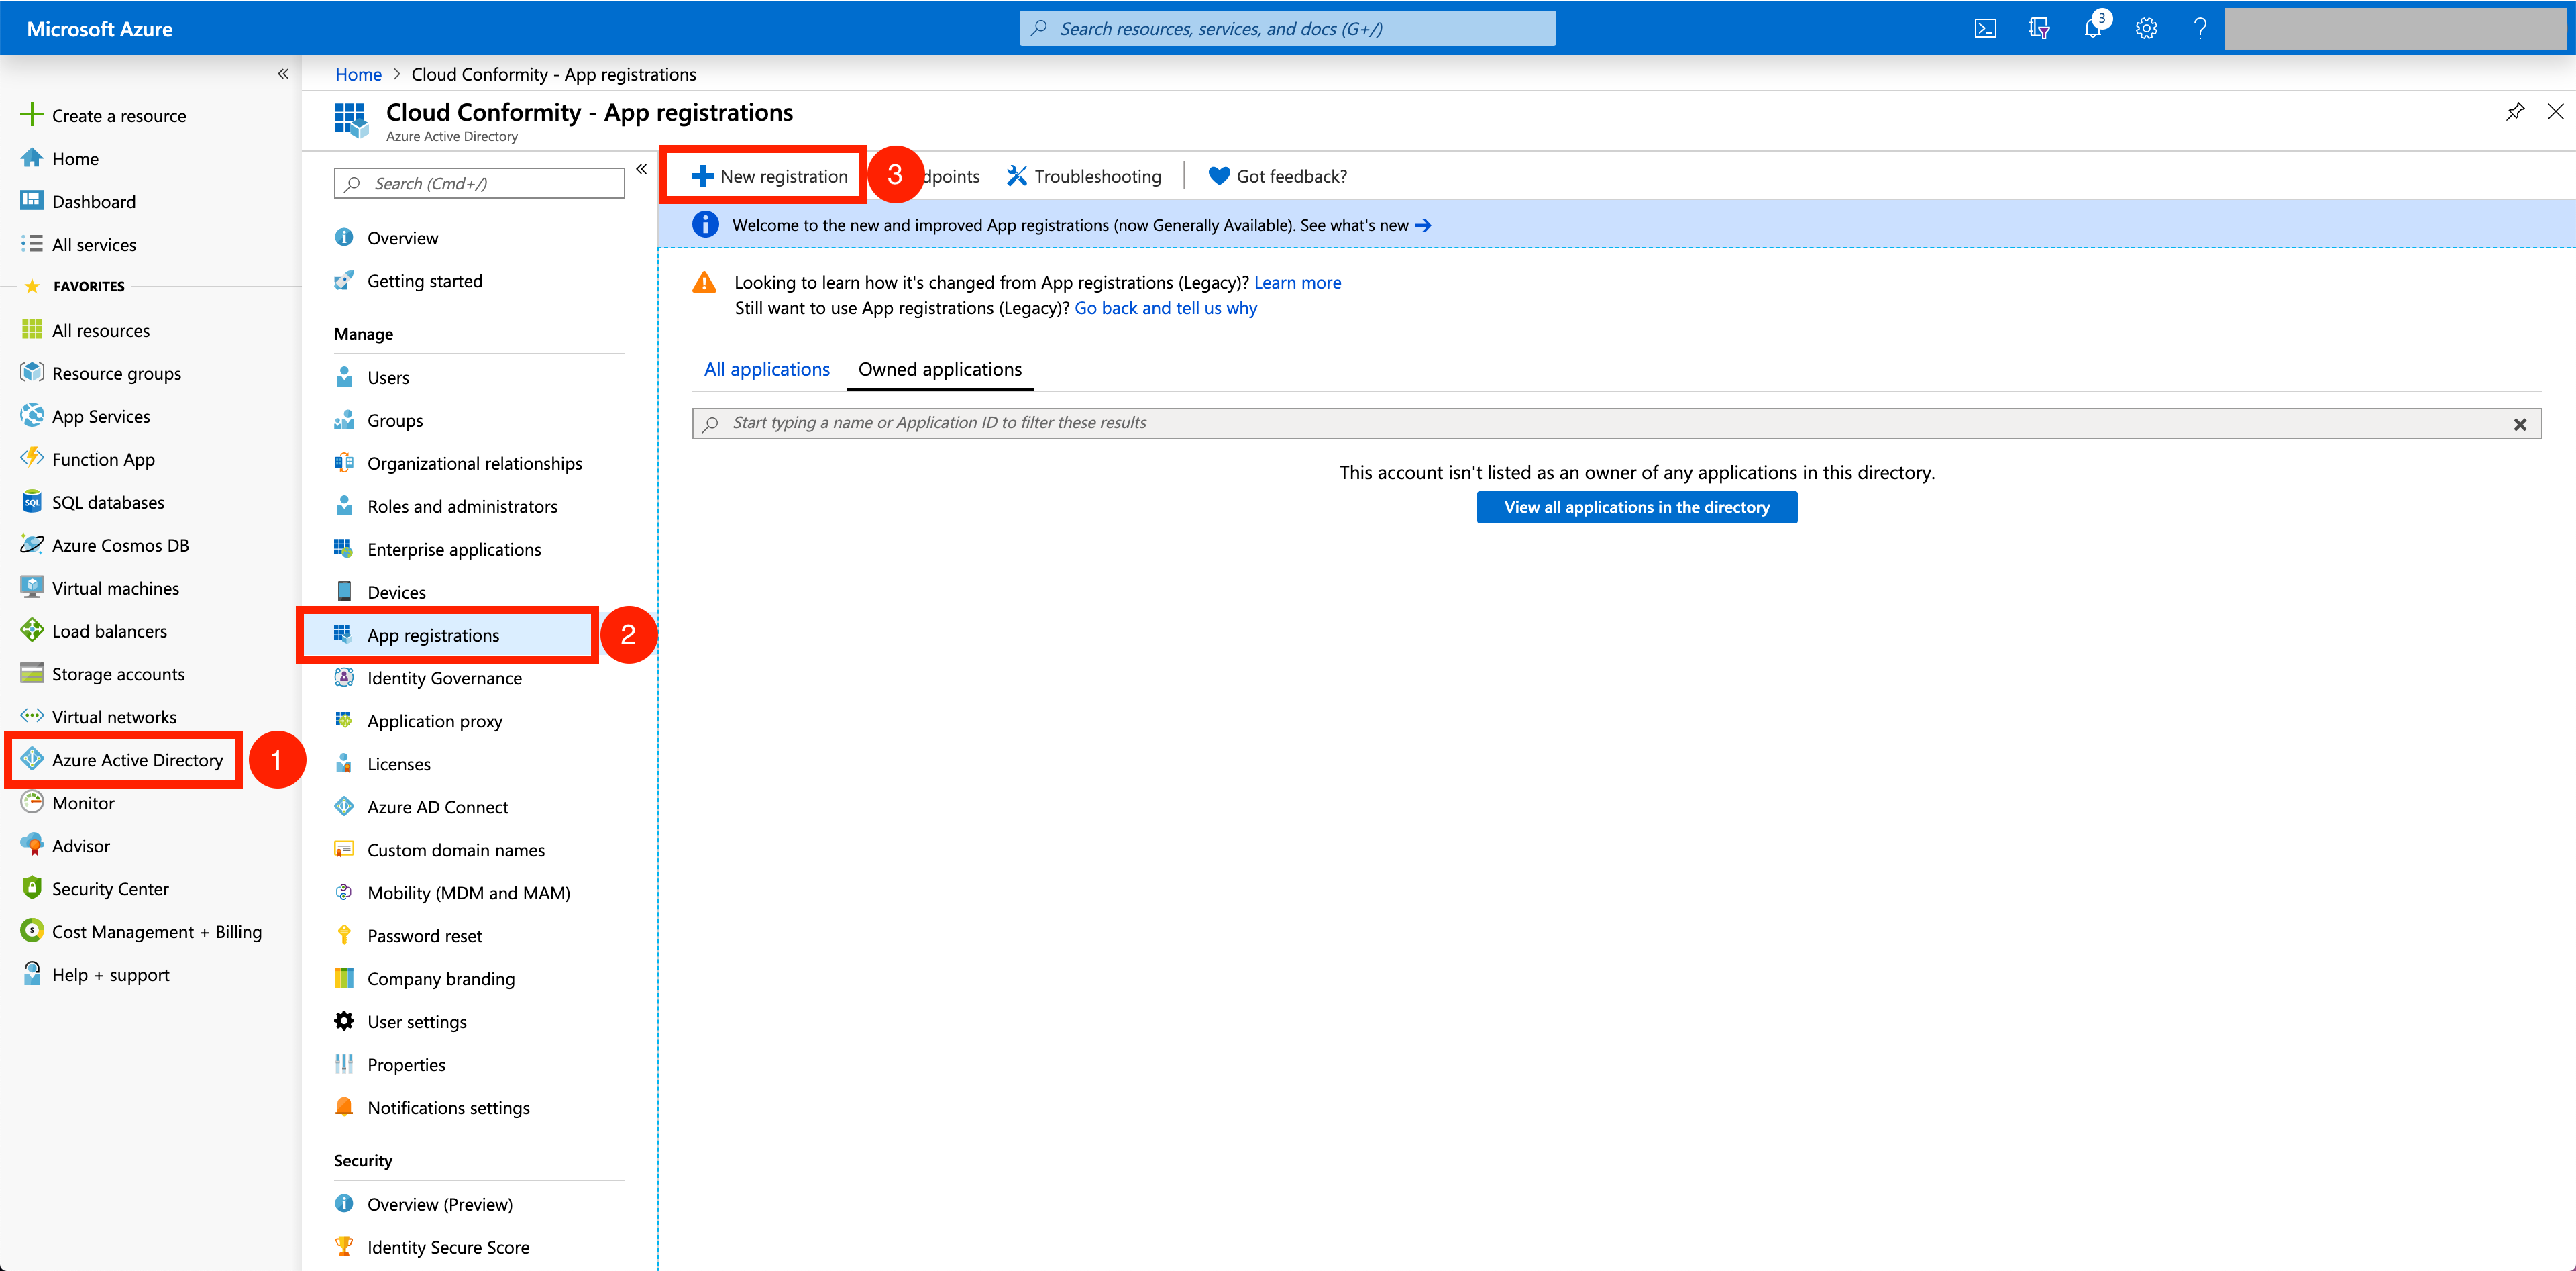Click the Function App lightning icon
The image size is (2576, 1271).
(32, 459)
